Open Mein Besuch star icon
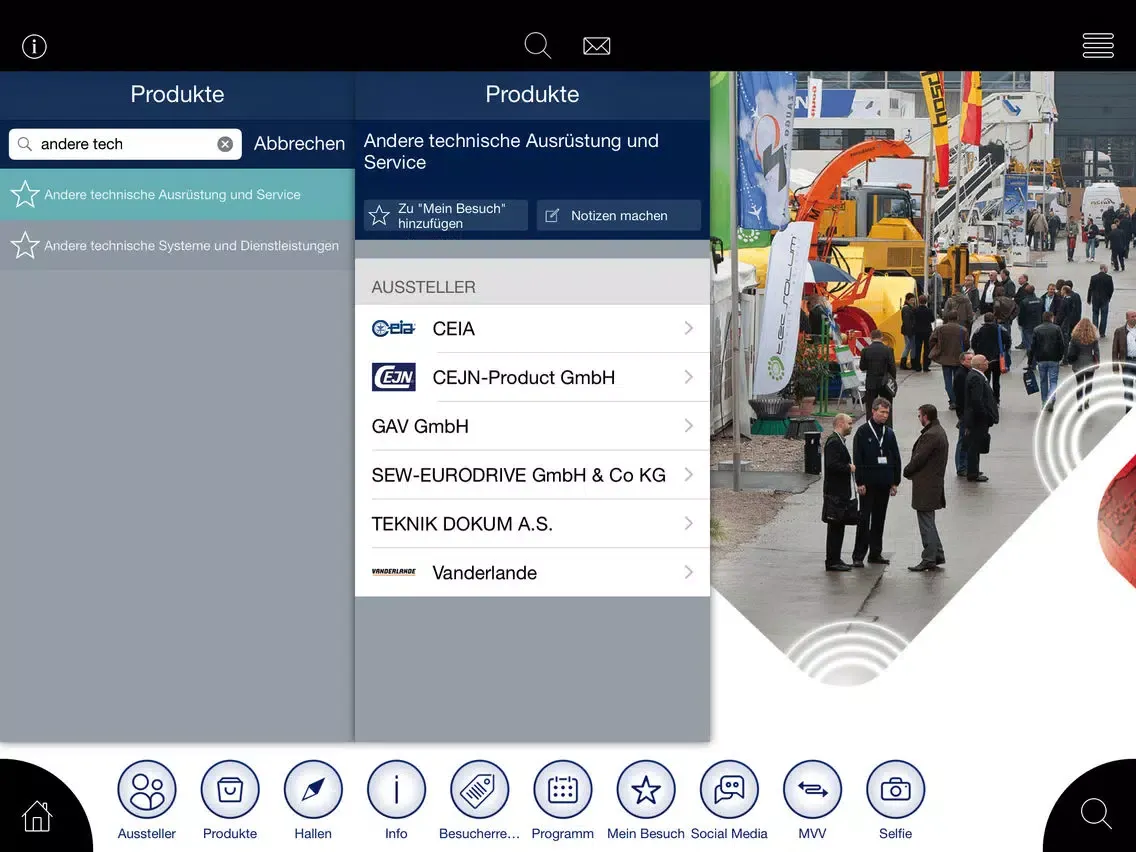1136x852 pixels. [x=646, y=790]
